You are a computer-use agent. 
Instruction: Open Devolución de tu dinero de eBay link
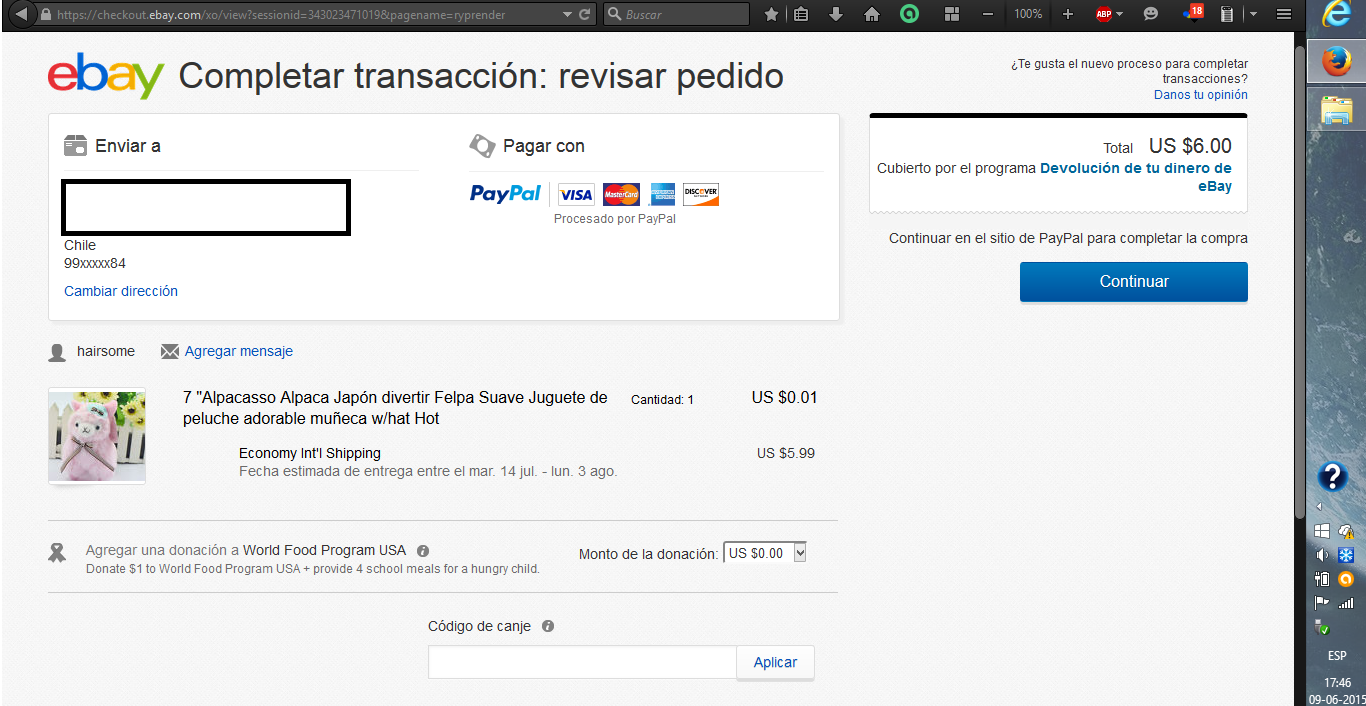1136,177
